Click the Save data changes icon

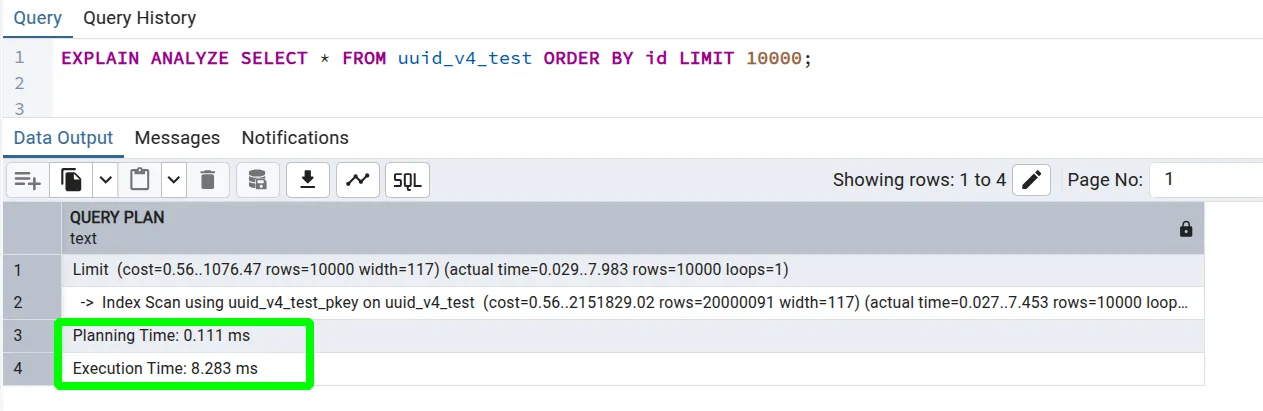(258, 180)
